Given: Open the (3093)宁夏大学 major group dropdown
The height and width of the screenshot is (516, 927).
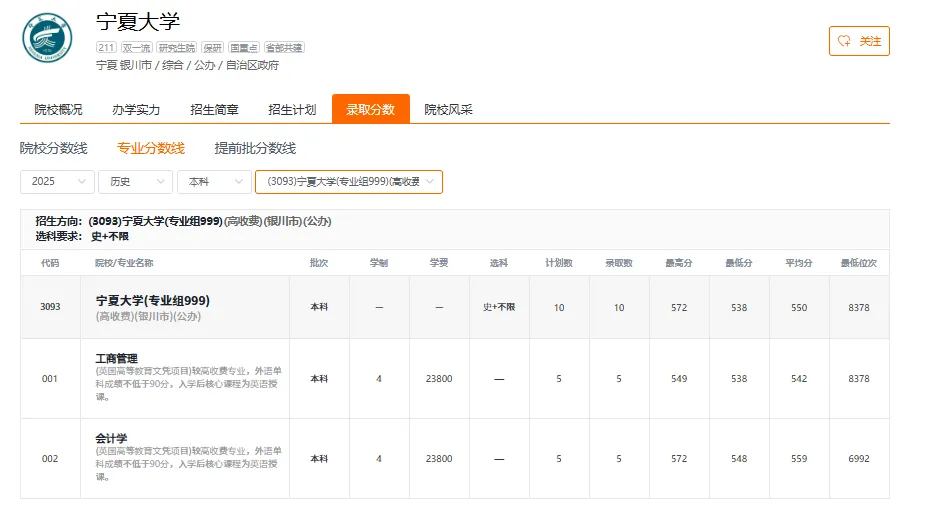Looking at the screenshot, I should coord(349,181).
